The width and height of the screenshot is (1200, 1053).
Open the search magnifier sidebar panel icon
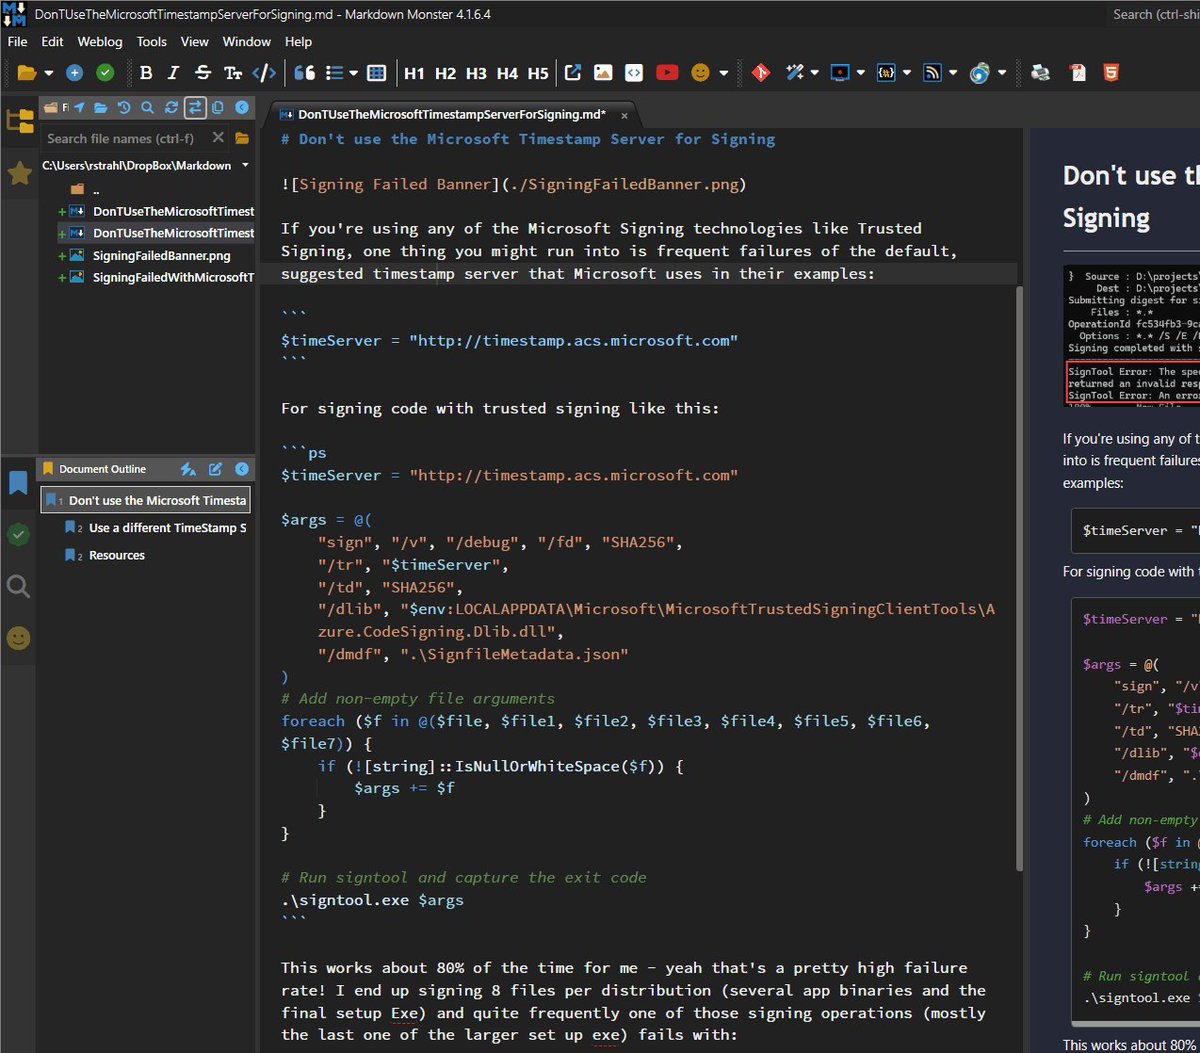pos(18,587)
